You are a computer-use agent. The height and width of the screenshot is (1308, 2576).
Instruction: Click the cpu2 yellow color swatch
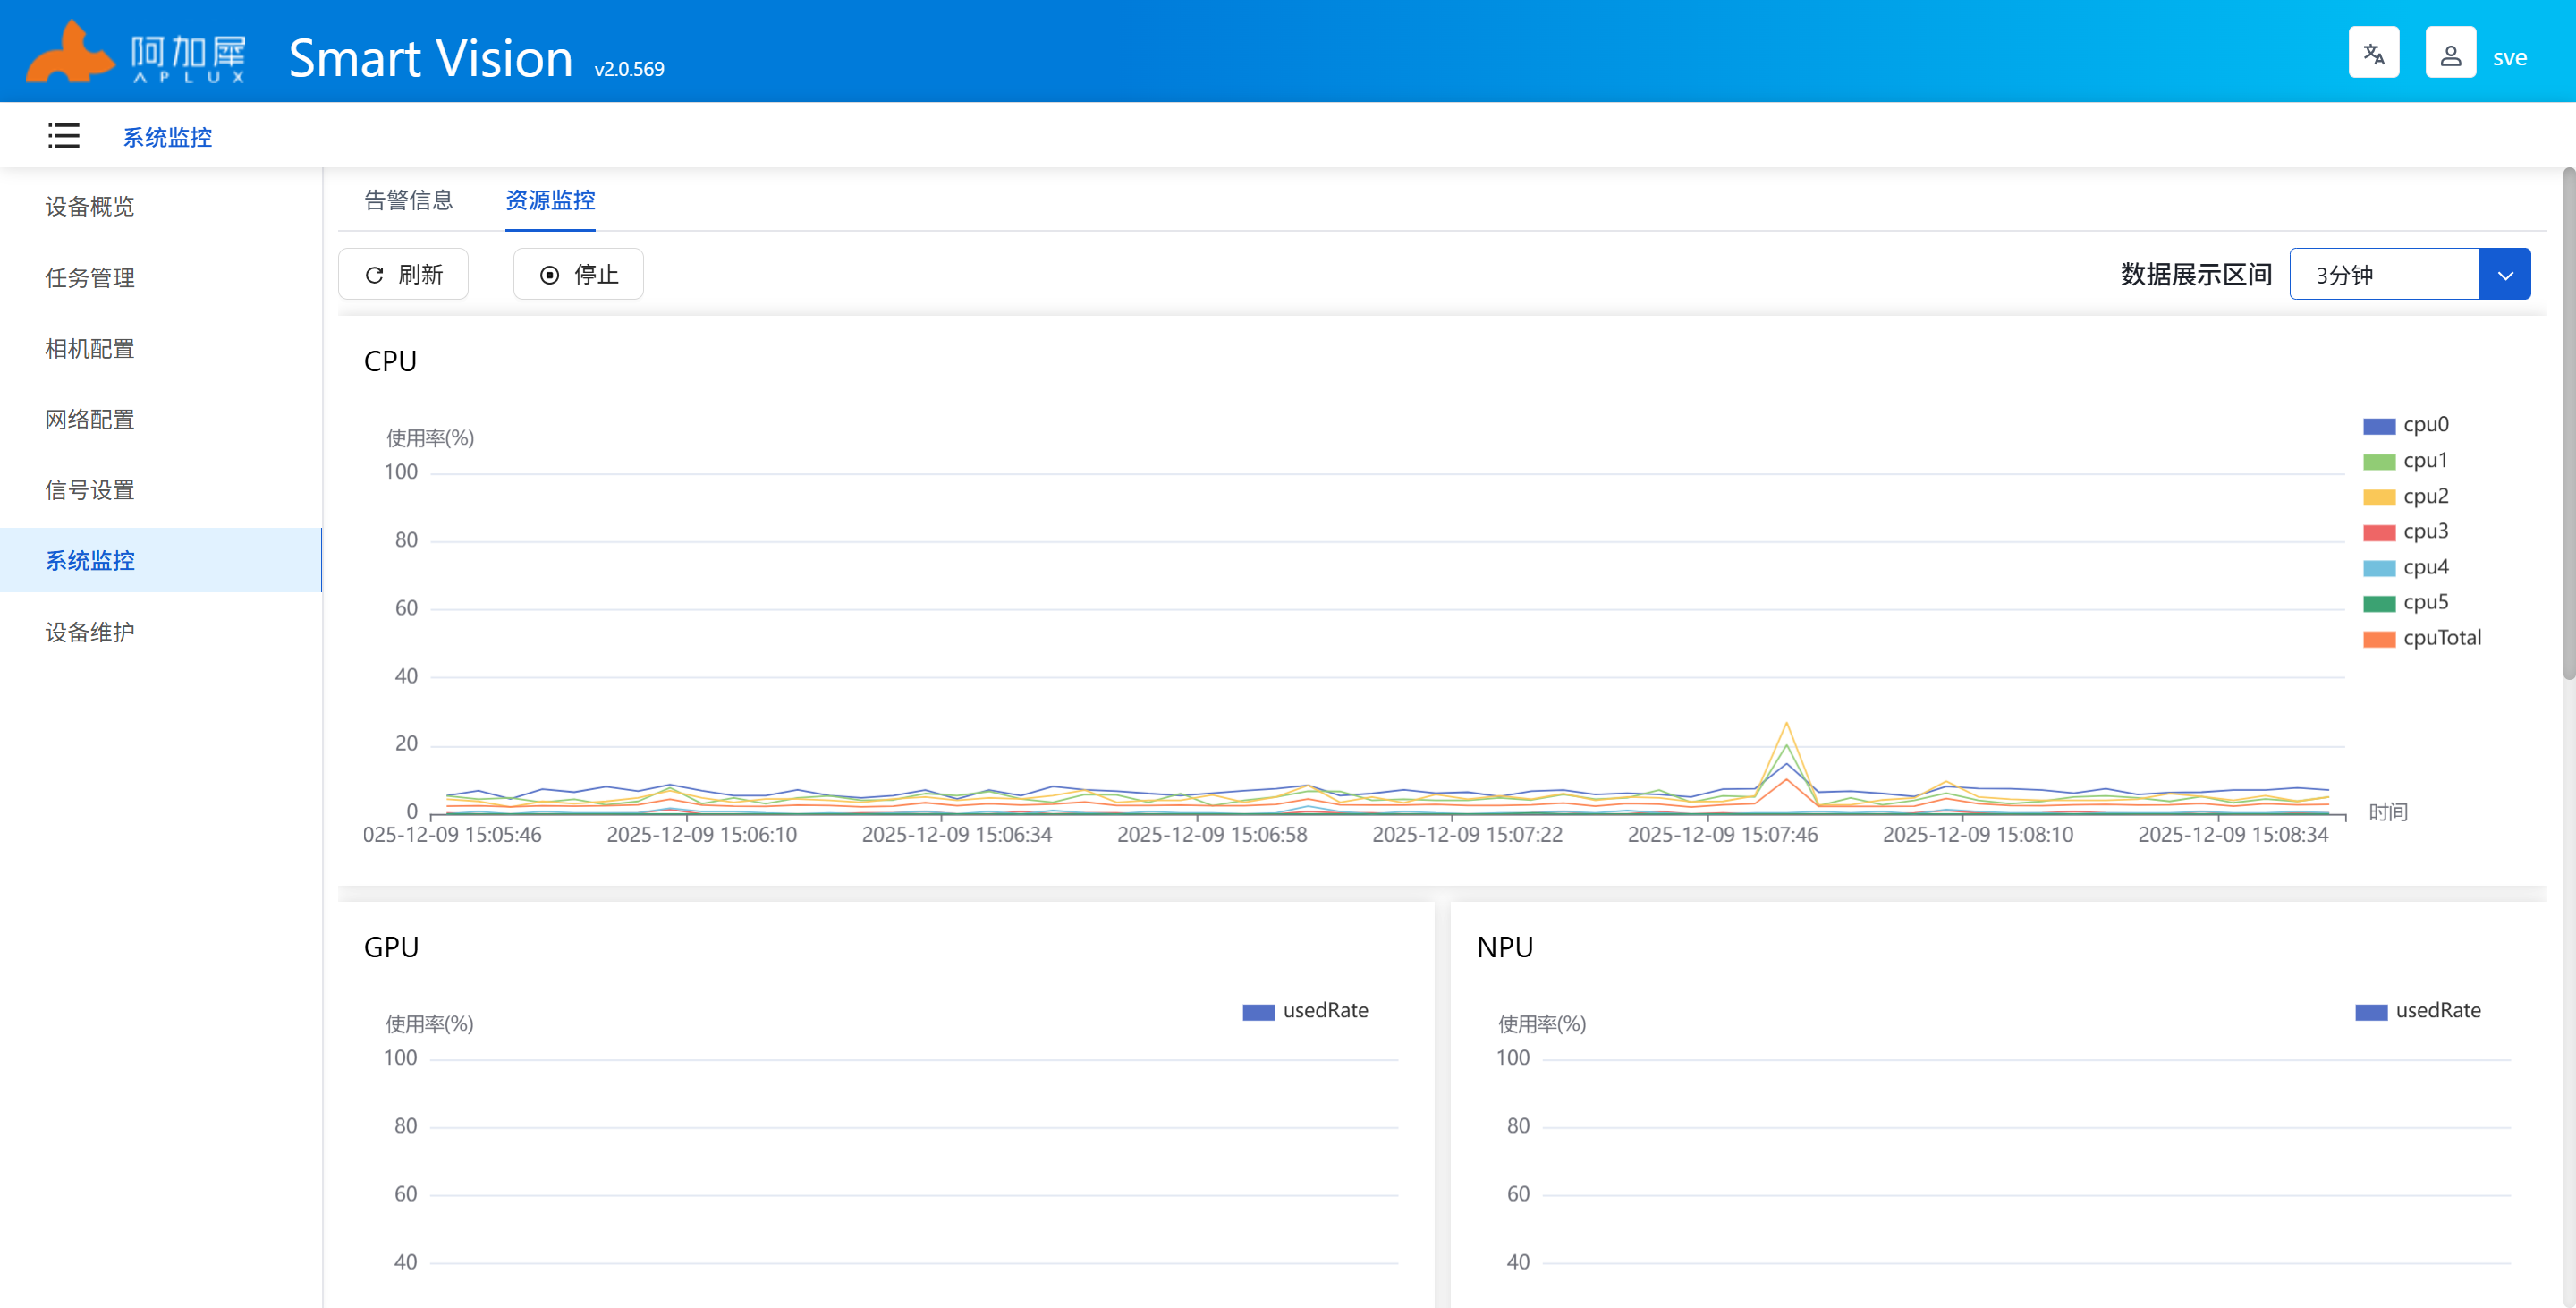(2378, 497)
